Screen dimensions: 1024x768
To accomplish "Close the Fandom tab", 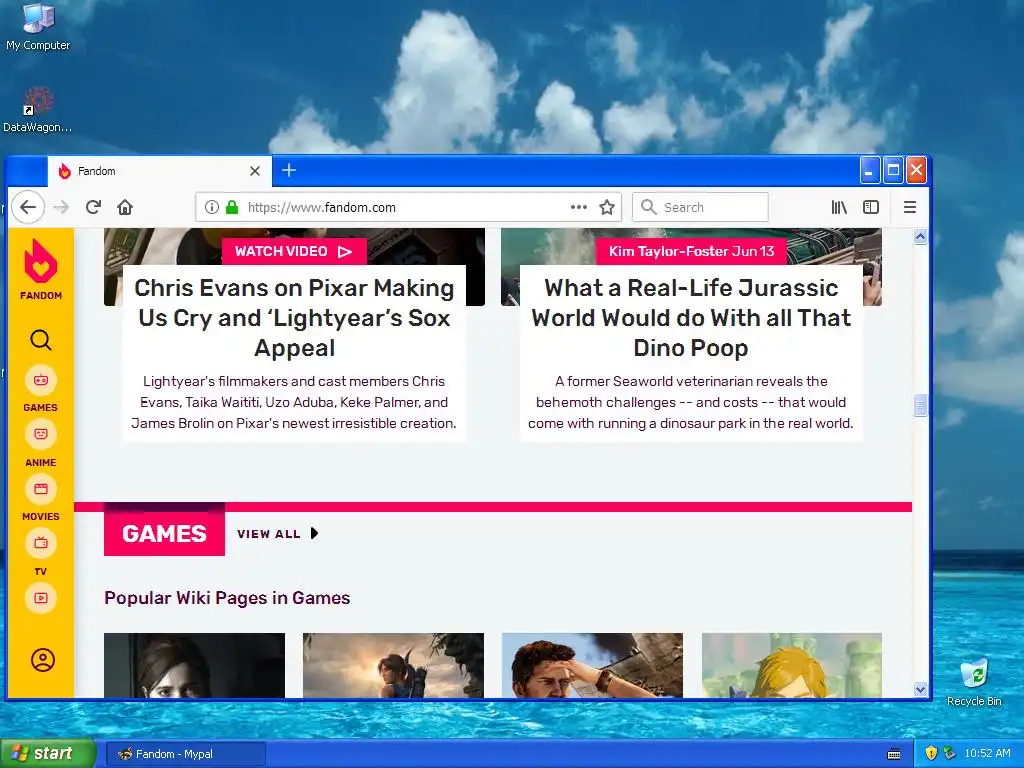I will (x=255, y=171).
